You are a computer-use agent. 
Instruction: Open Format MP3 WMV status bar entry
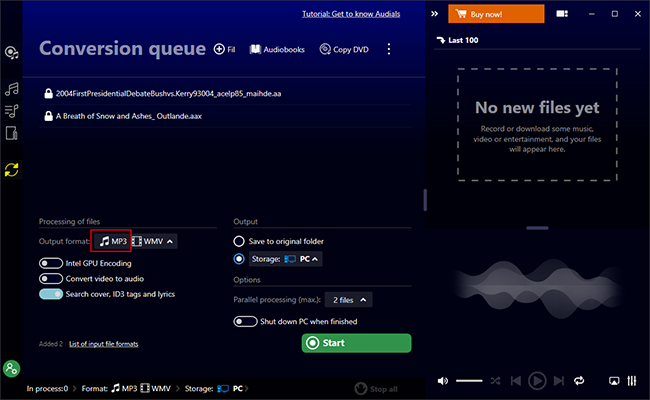126,388
